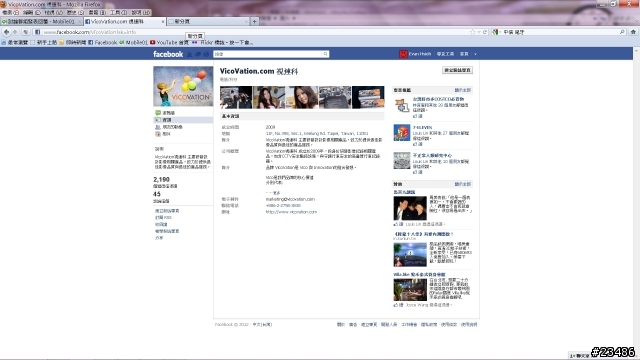Open the Mobile01 bookmark in bookmarks toolbar

[x=133, y=42]
